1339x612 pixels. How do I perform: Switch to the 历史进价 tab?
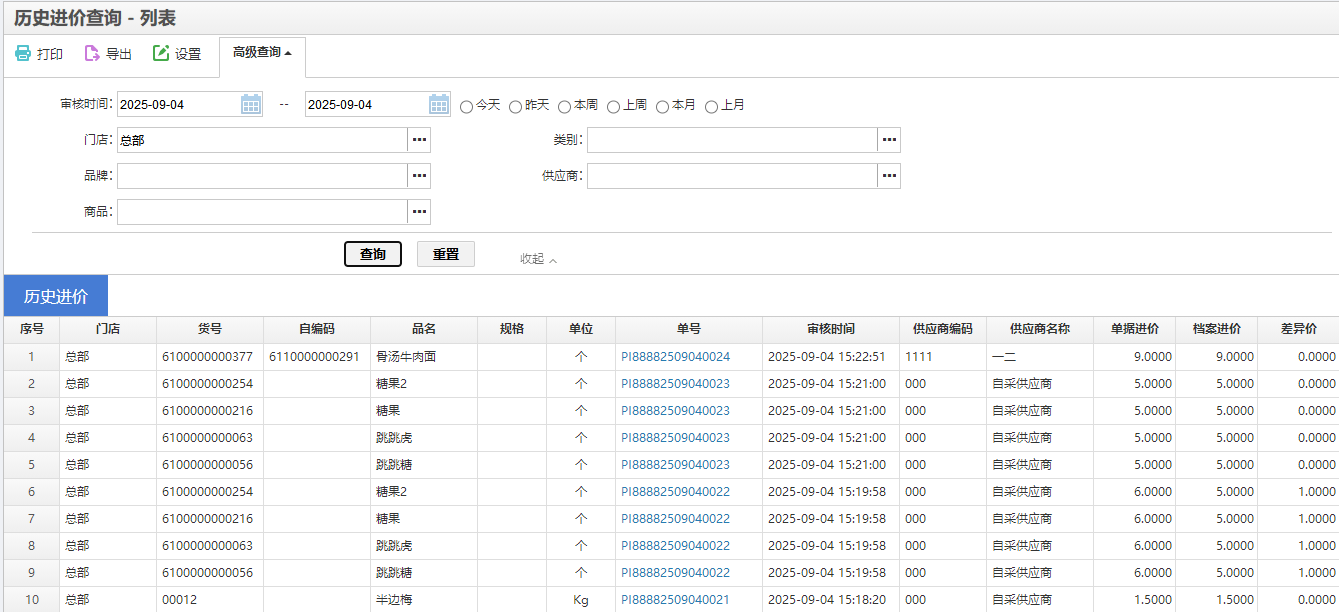[56, 296]
